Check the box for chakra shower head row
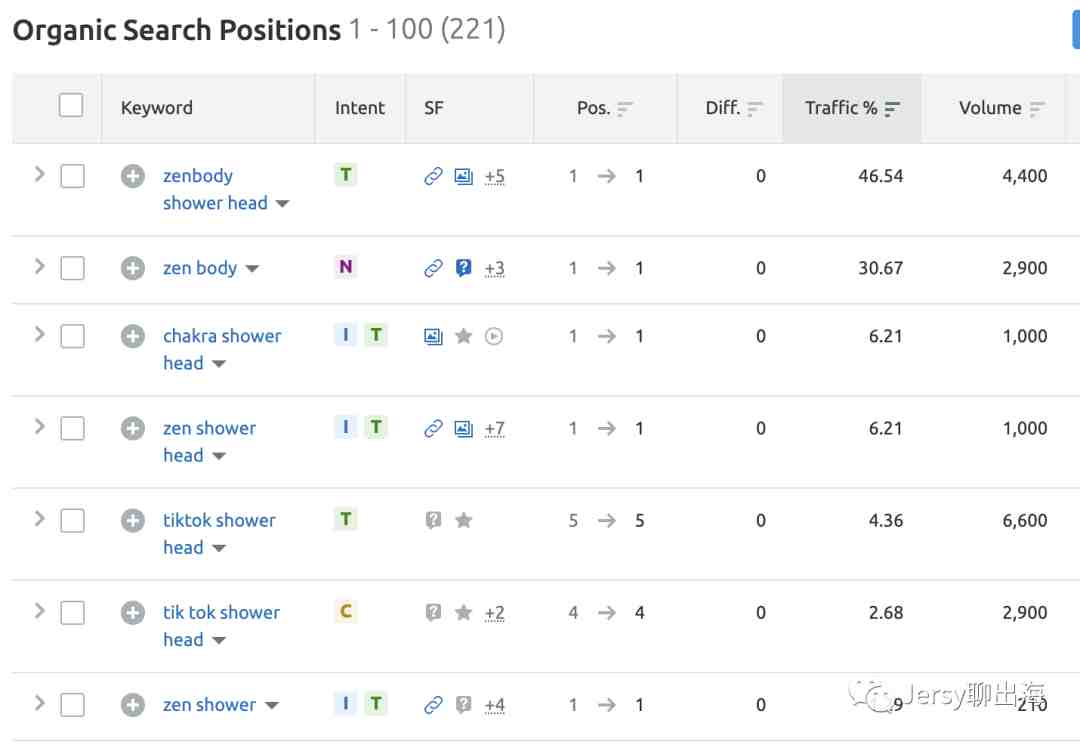This screenshot has width=1080, height=745. [72, 337]
